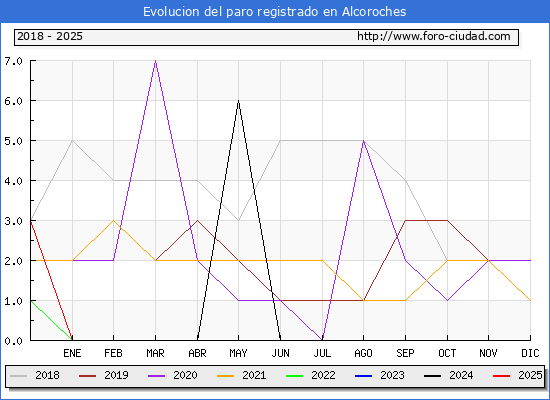Click the 1.0 y-axis value

pos(13,301)
